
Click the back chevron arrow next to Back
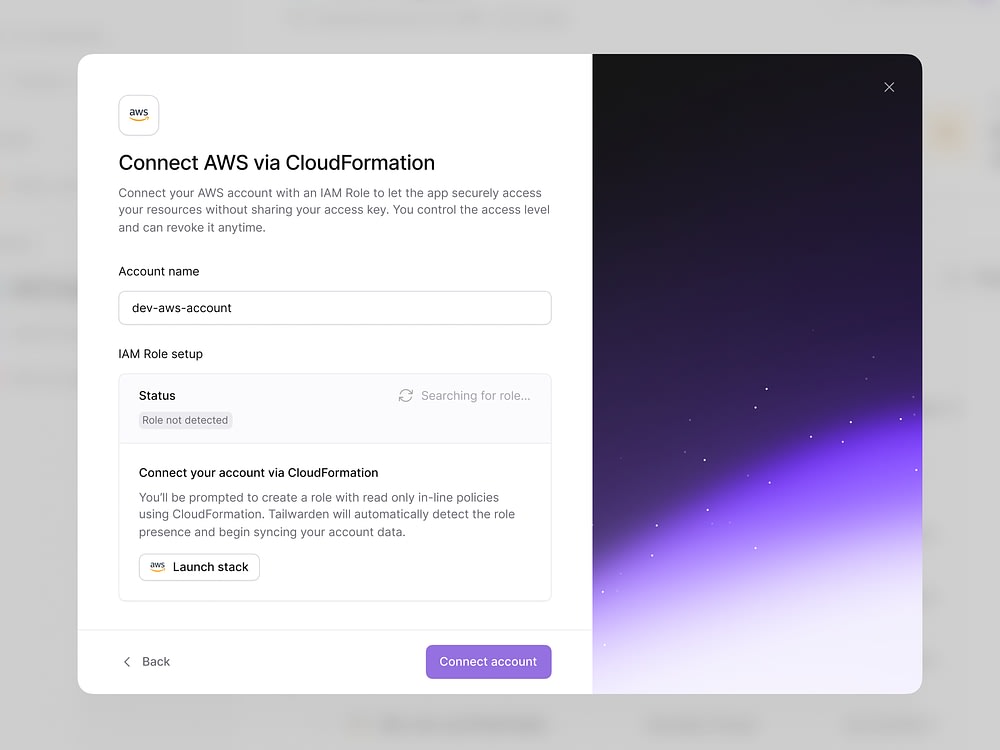tap(127, 661)
